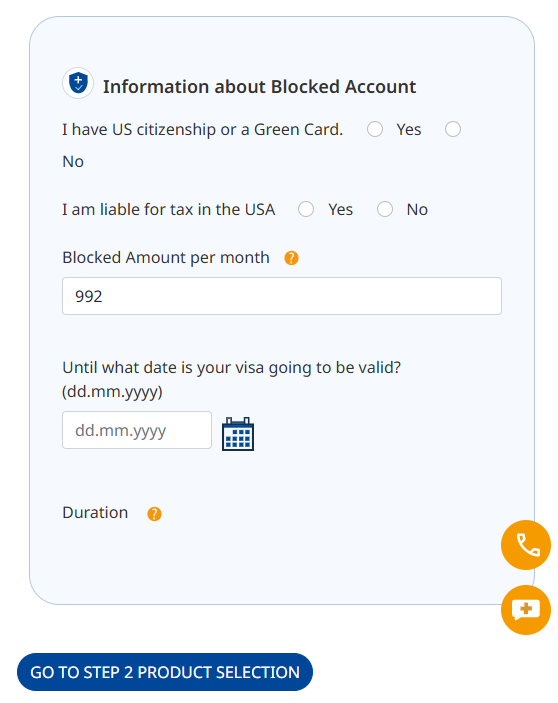Open the calendar date picker icon

tap(238, 434)
